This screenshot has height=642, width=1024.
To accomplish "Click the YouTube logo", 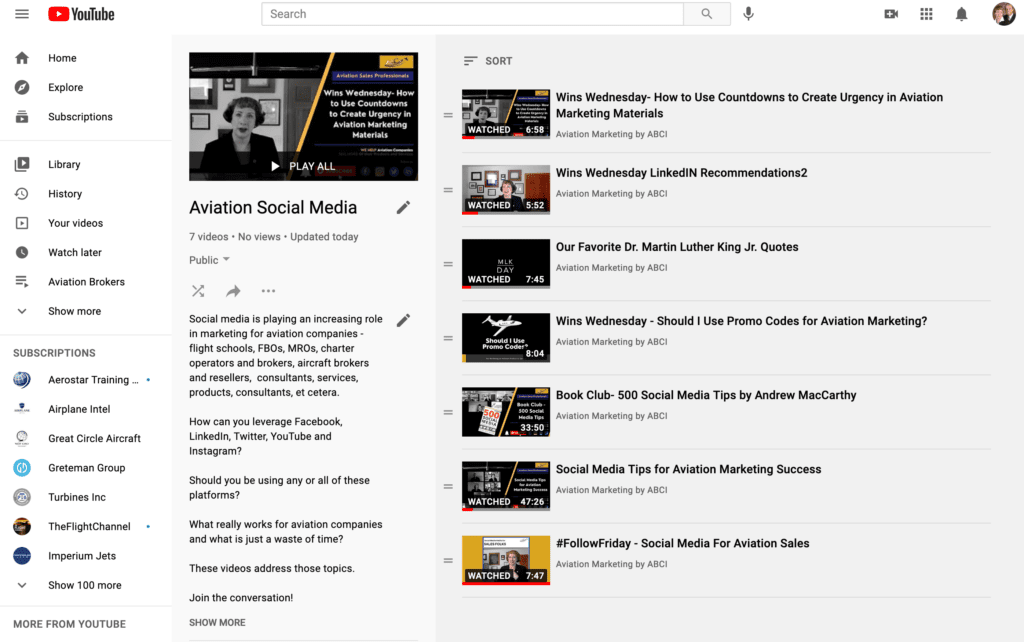I will tap(81, 14).
